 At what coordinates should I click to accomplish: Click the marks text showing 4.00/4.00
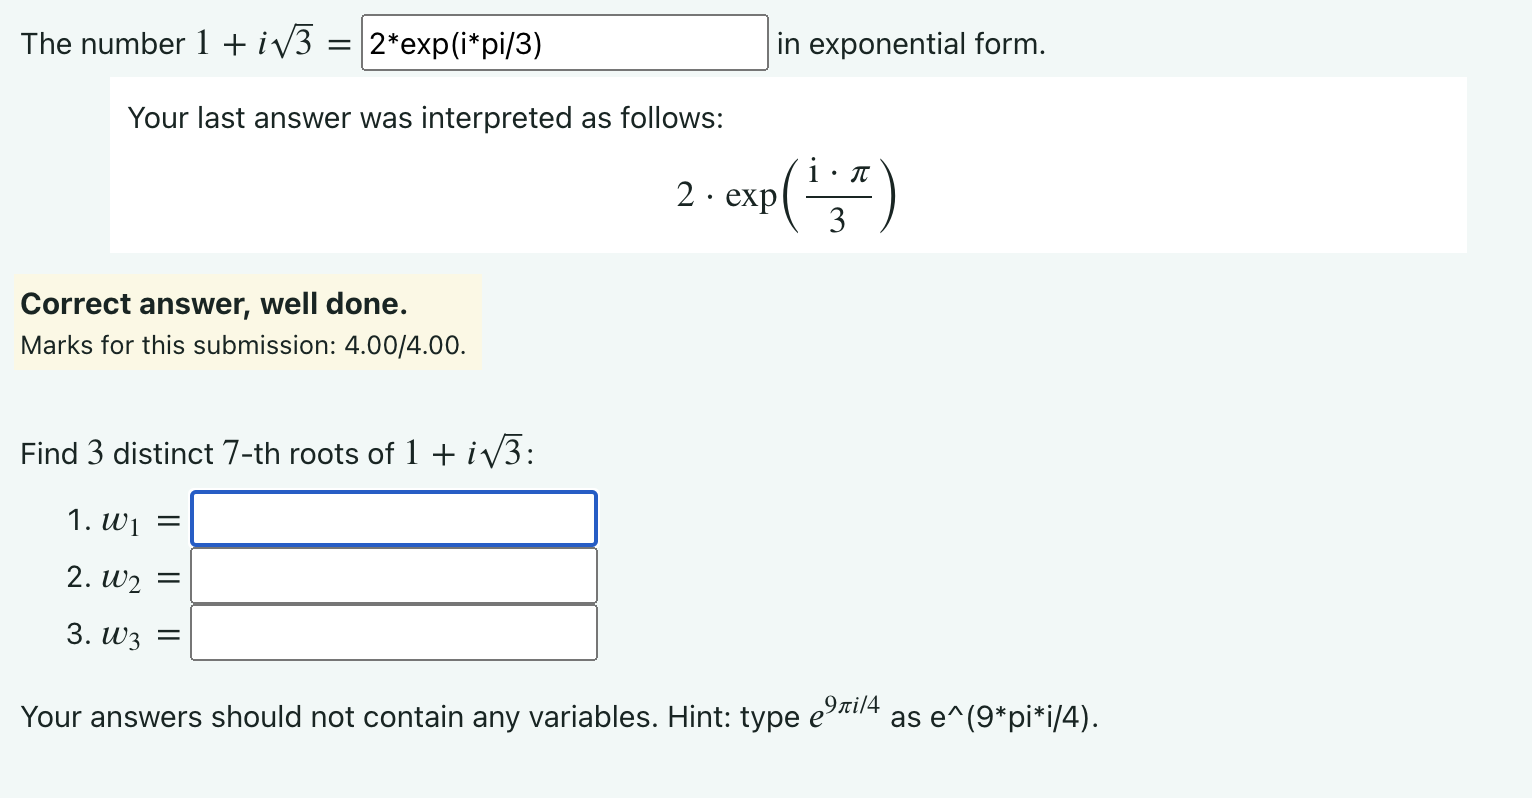pyautogui.click(x=243, y=345)
